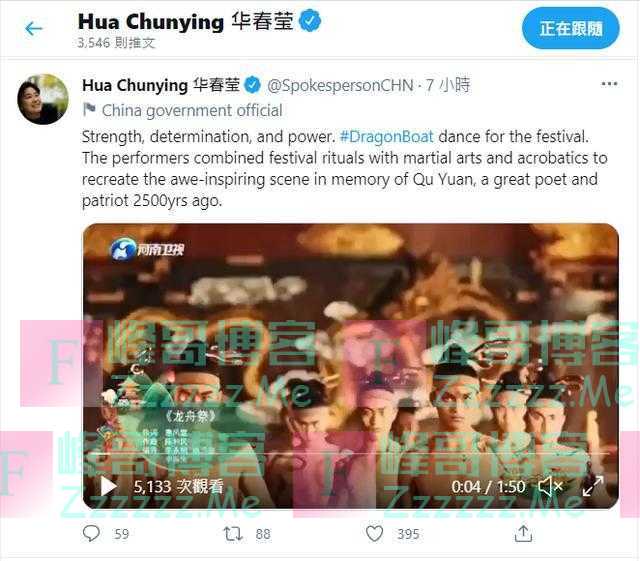This screenshot has width=640, height=561.
Task: Click the government flag icon
Action: (89, 109)
